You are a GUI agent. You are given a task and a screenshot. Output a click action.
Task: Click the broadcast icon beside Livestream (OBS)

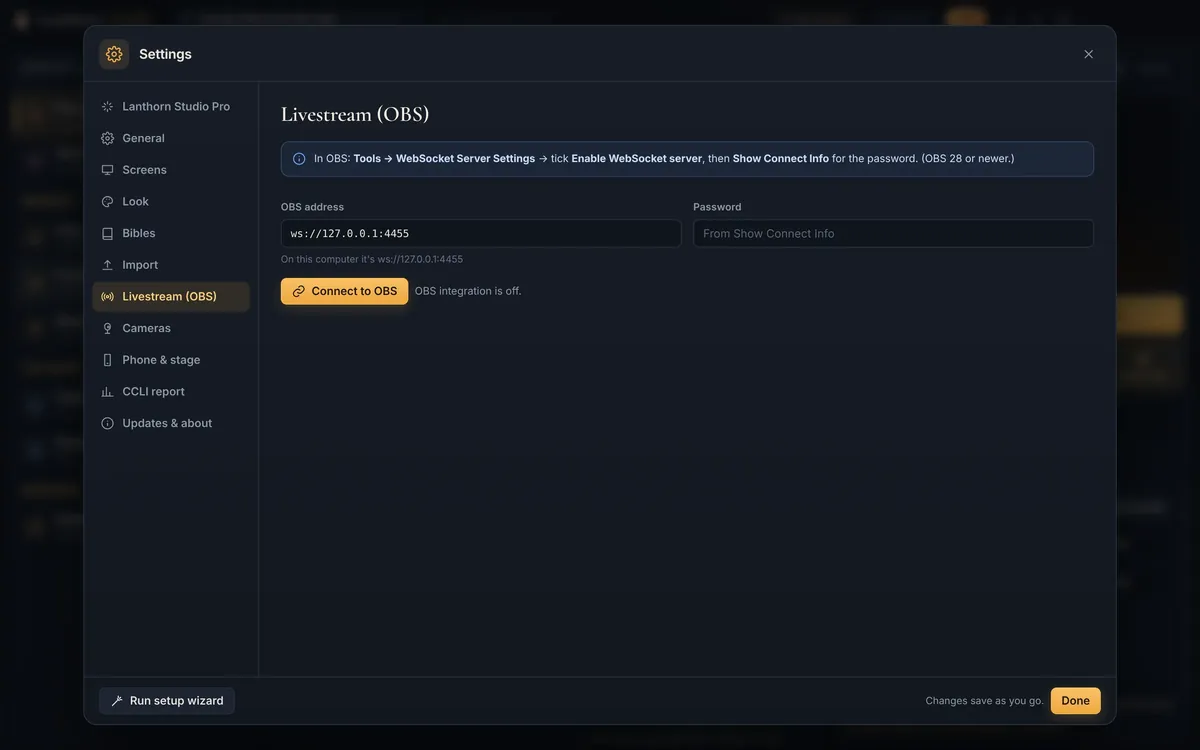click(107, 296)
